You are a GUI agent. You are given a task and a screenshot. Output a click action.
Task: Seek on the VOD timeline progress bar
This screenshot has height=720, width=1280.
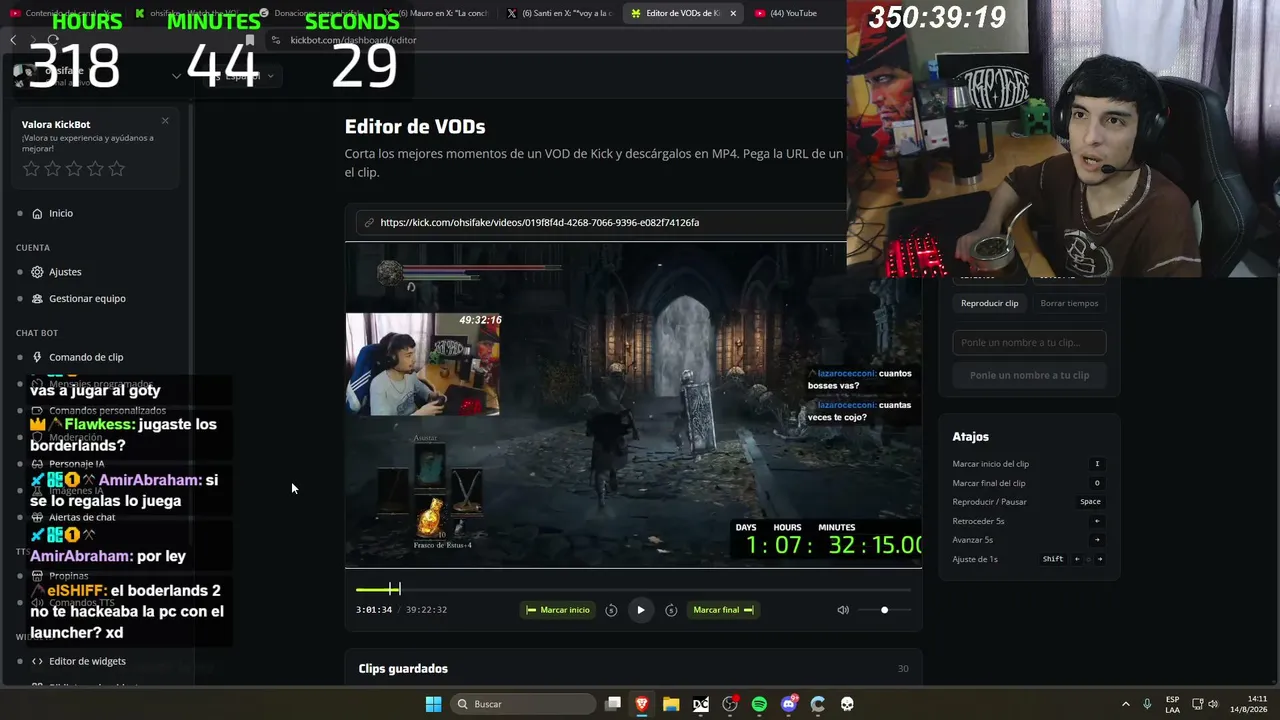[633, 589]
